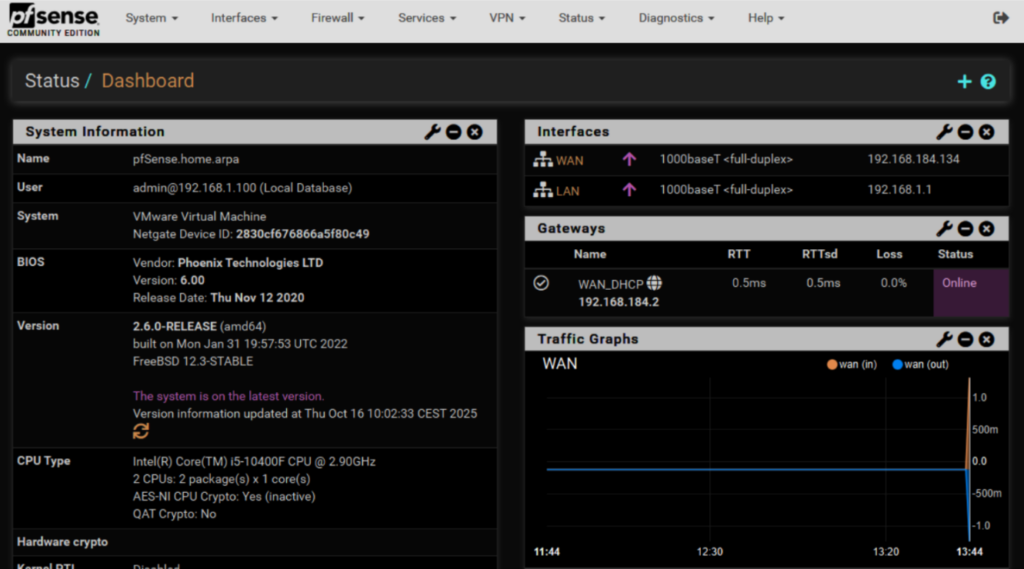The height and width of the screenshot is (569, 1024).
Task: Click the logout icon in top navbar
Action: pyautogui.click(x=1000, y=18)
